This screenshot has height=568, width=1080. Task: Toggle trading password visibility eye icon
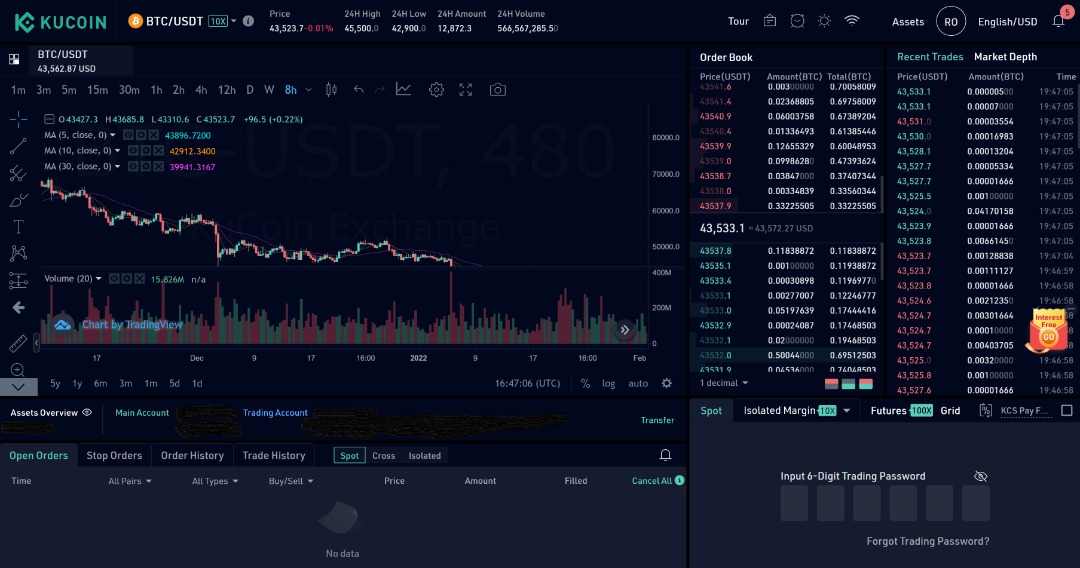[980, 477]
